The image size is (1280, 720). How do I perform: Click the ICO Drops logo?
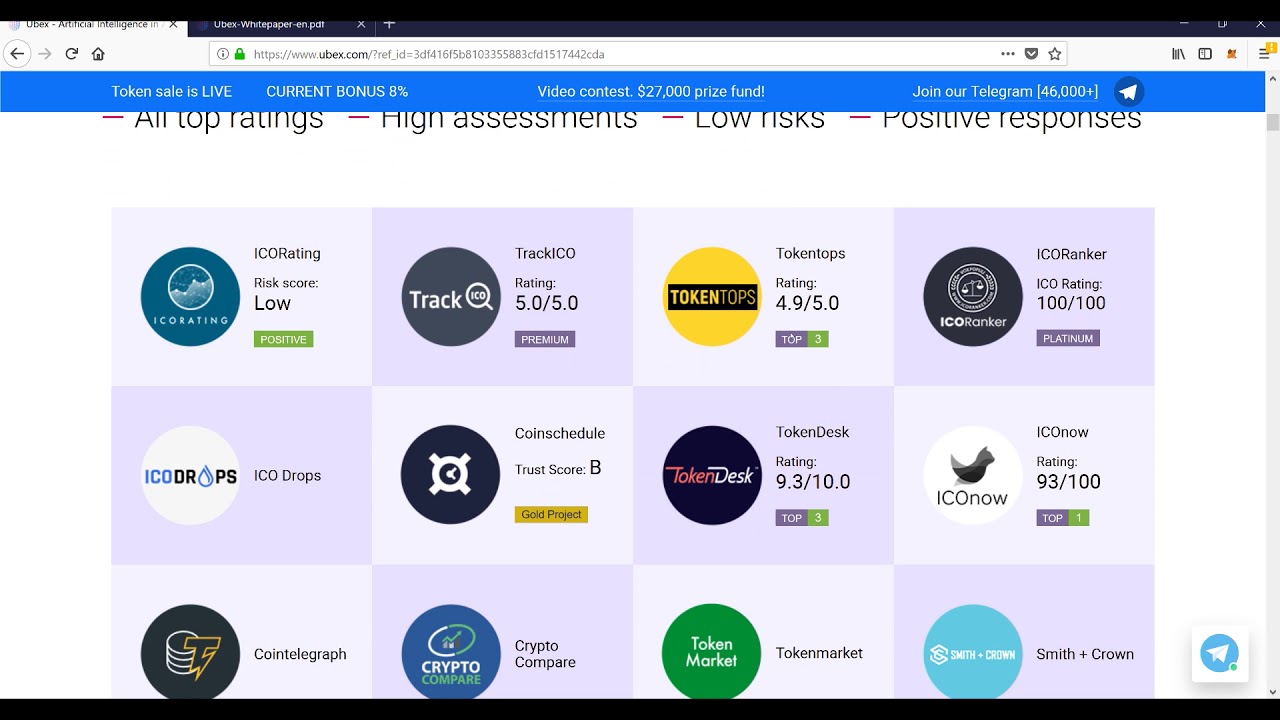(190, 476)
